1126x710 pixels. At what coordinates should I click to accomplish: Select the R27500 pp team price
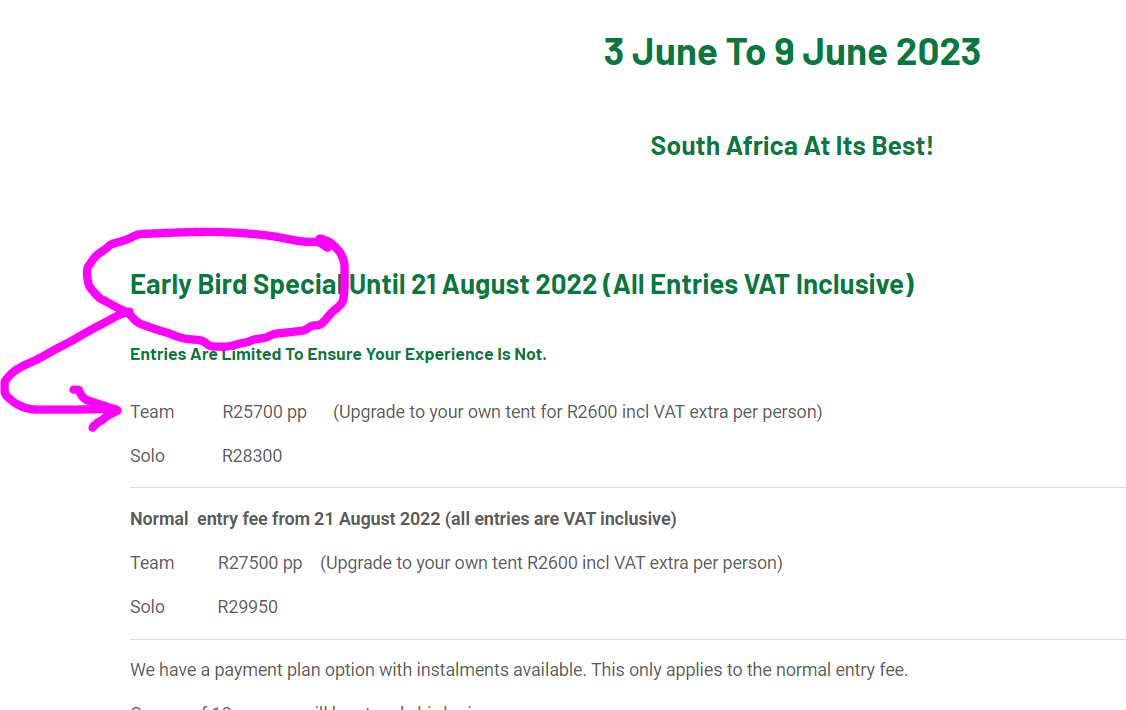click(260, 563)
